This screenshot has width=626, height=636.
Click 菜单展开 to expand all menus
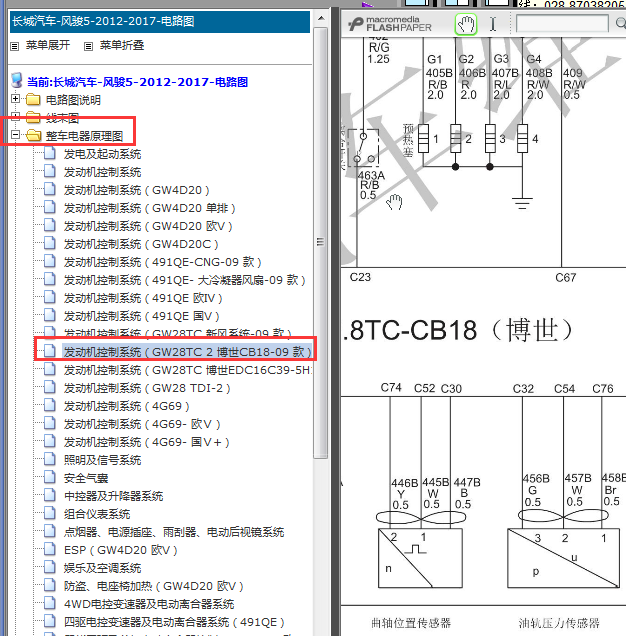(48, 45)
